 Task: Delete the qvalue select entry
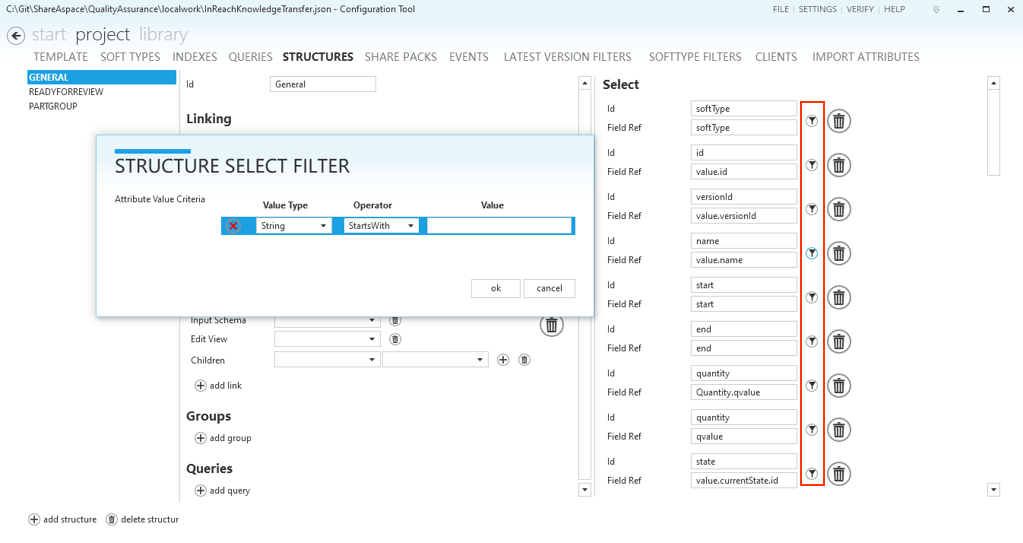click(x=839, y=429)
